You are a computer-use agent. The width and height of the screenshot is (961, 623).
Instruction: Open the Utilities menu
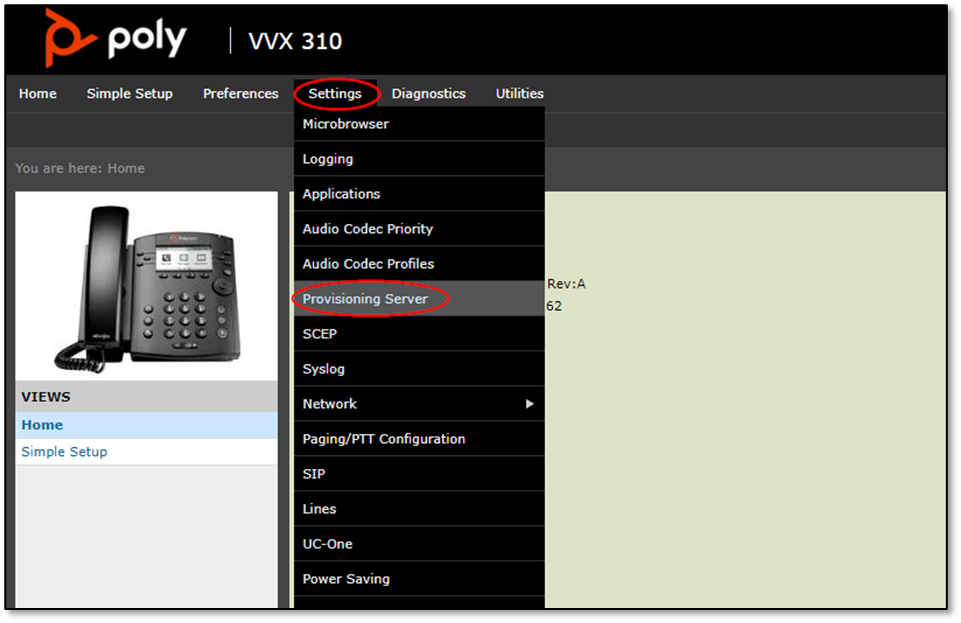(520, 94)
